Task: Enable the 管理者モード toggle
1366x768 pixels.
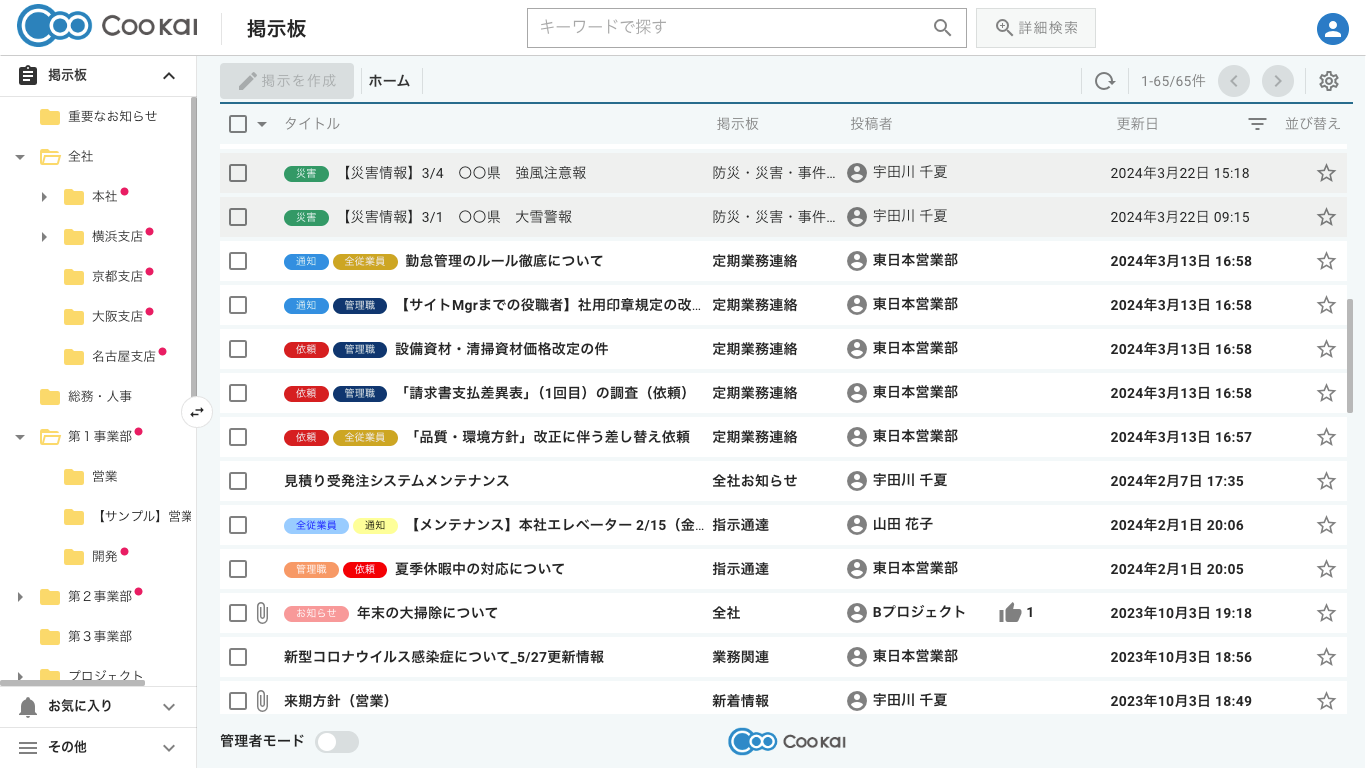Action: point(337,741)
